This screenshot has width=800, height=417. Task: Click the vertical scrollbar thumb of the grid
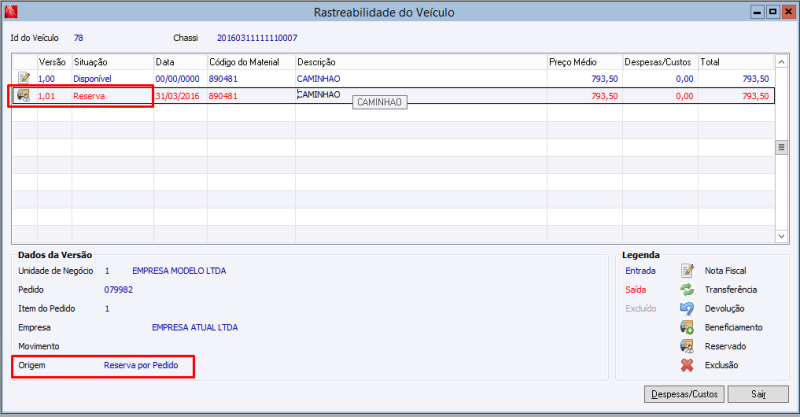(x=781, y=148)
